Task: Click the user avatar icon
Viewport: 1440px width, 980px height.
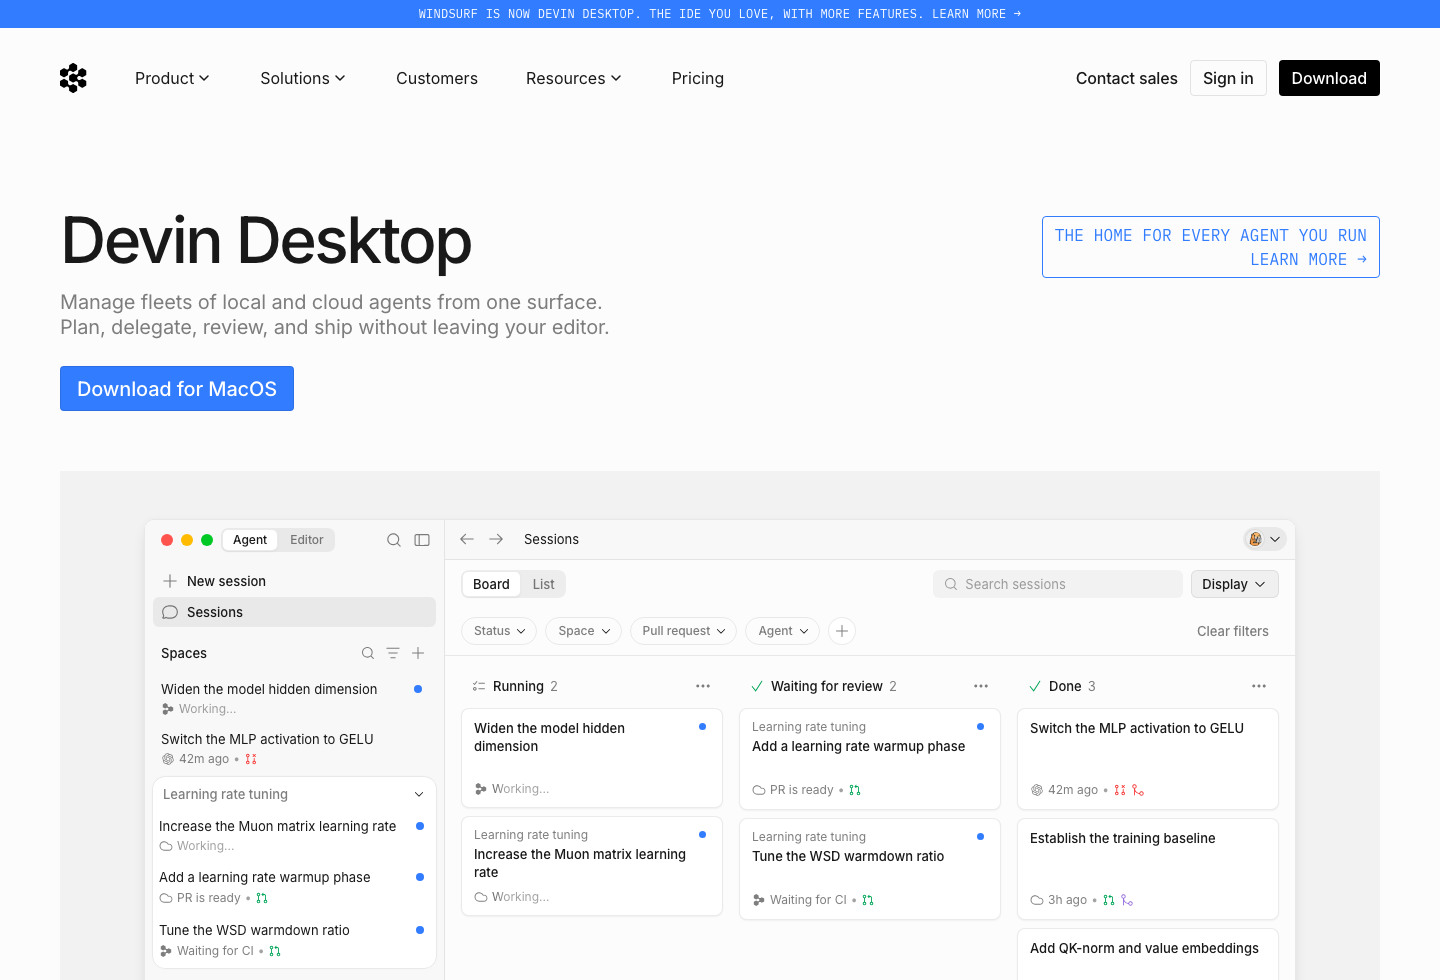Action: pyautogui.click(x=1255, y=539)
